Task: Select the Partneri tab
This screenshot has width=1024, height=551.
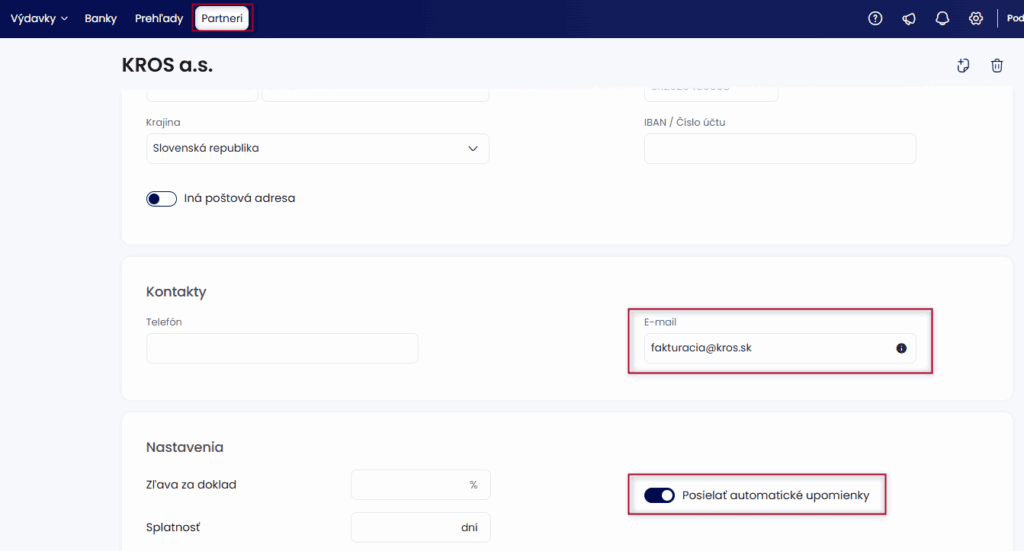Action: [222, 18]
